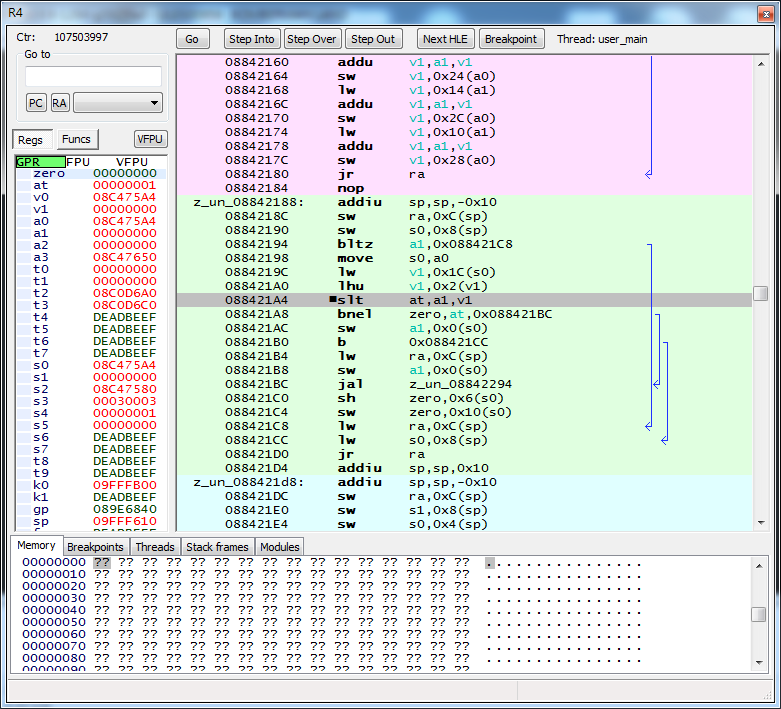Open the dropdown next to the RA button
Image resolution: width=781 pixels, height=709 pixels.
tap(118, 102)
